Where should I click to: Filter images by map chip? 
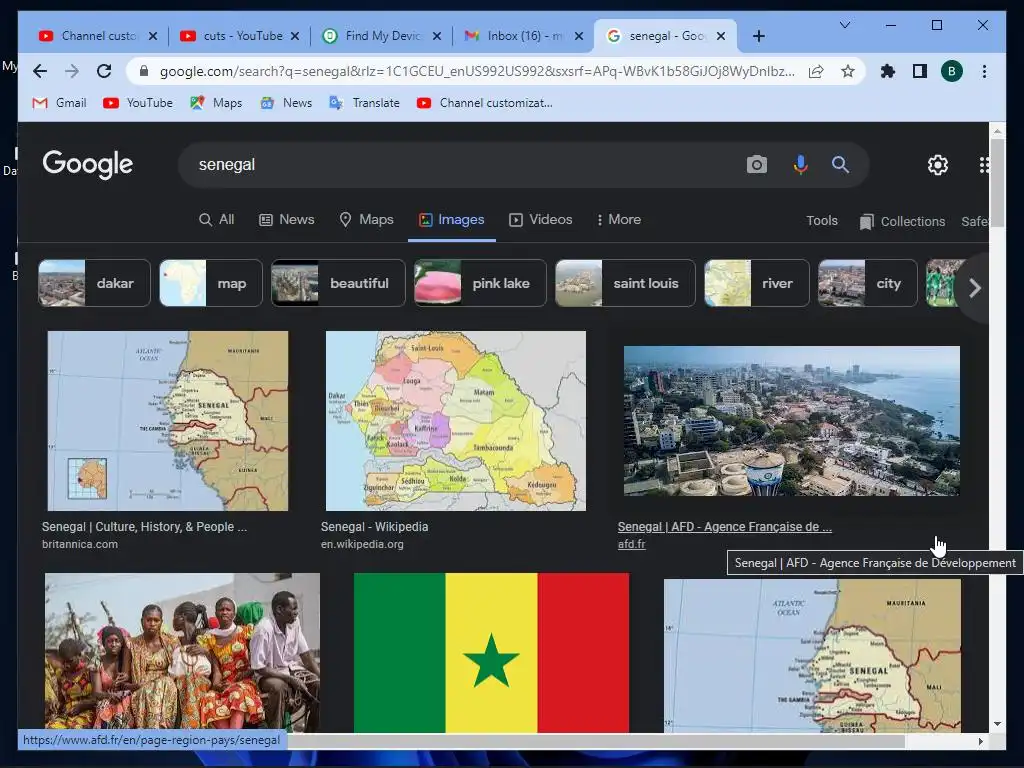(x=210, y=283)
